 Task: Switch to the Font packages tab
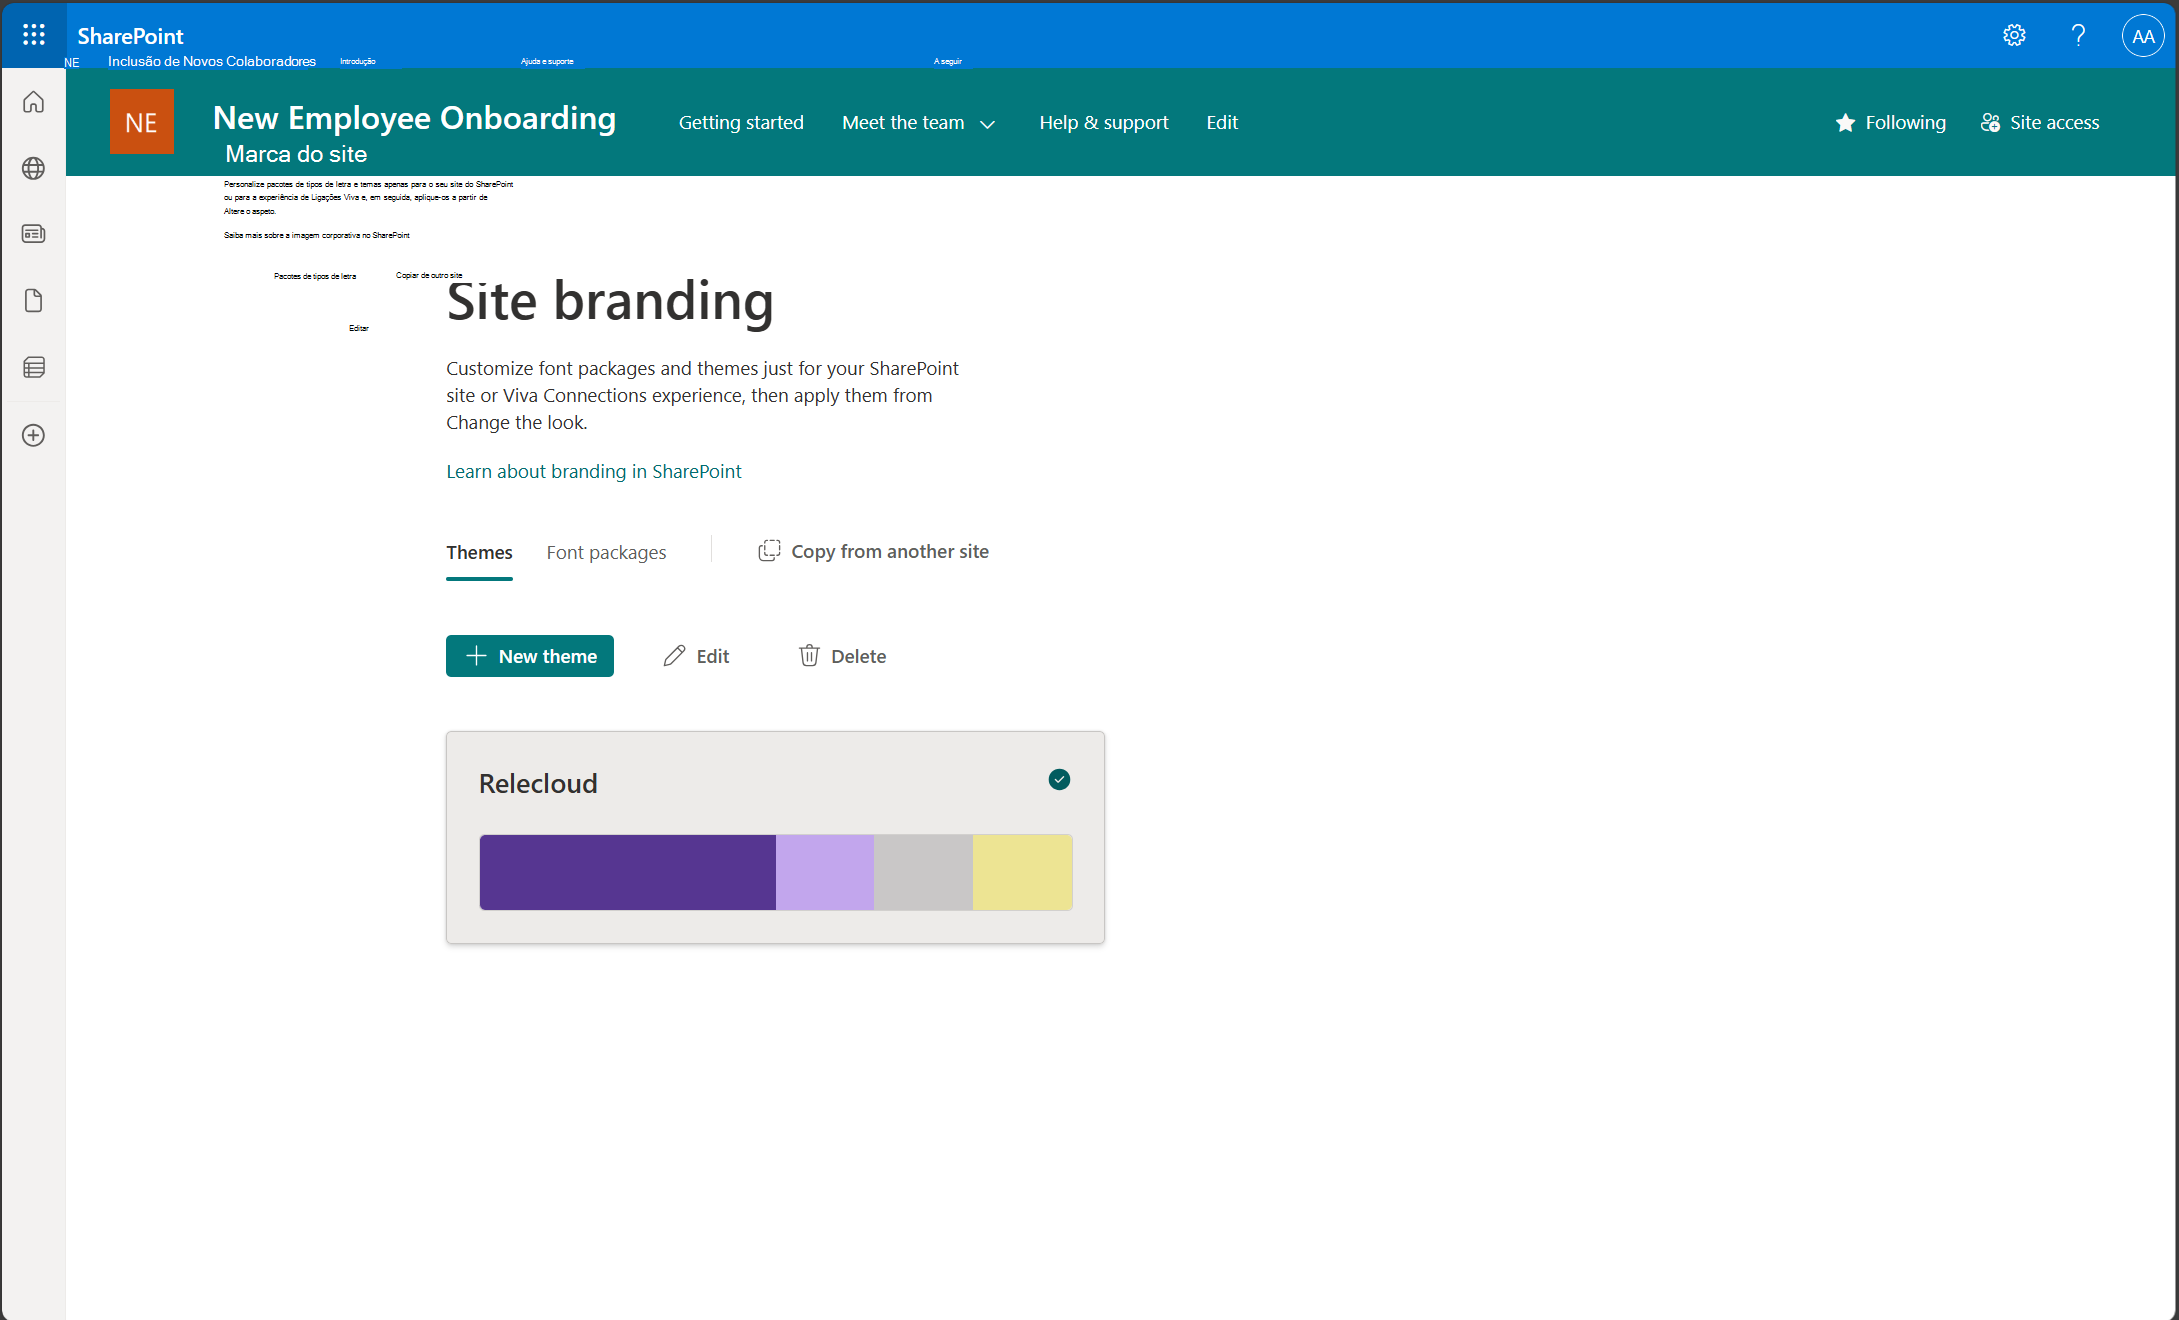pos(606,552)
